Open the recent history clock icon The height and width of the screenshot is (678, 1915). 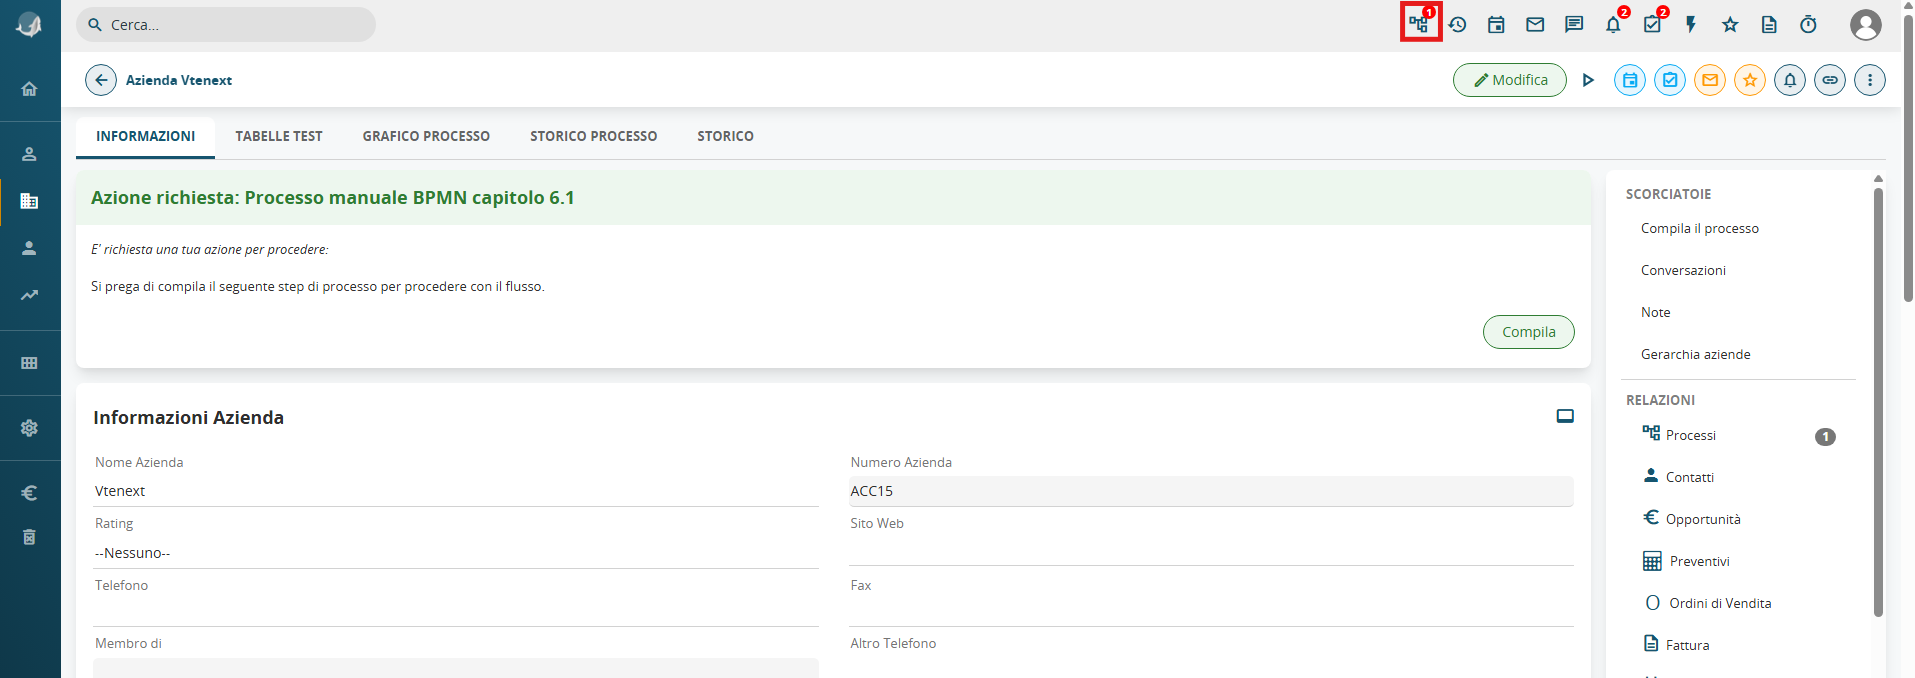[1457, 24]
